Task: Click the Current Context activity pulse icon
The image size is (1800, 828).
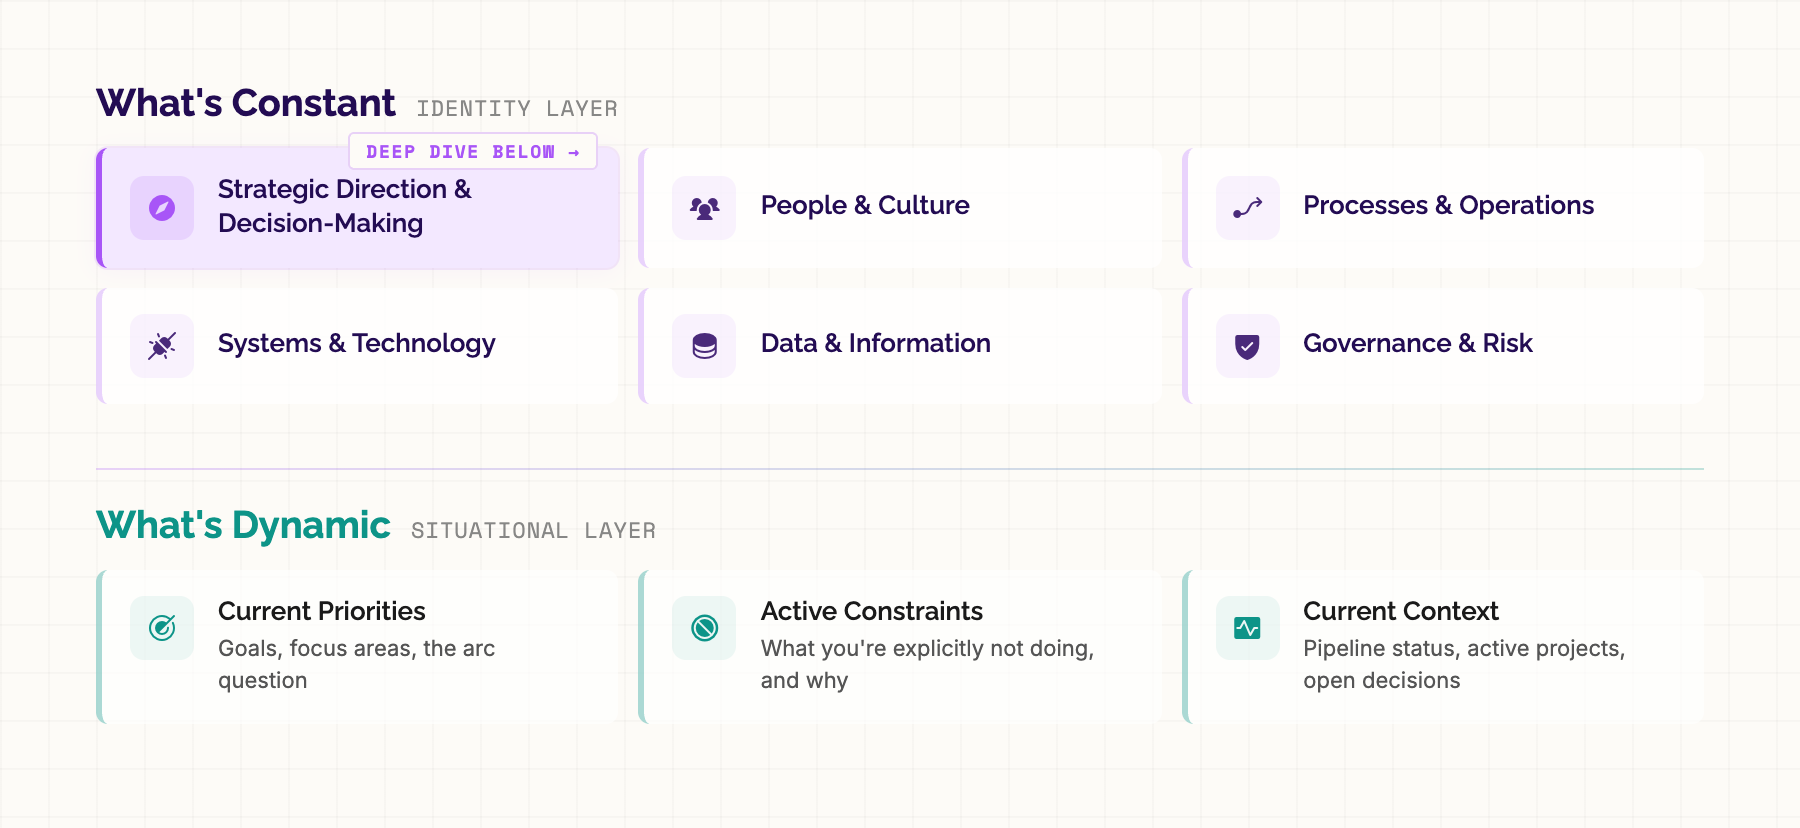Action: coord(1247,628)
